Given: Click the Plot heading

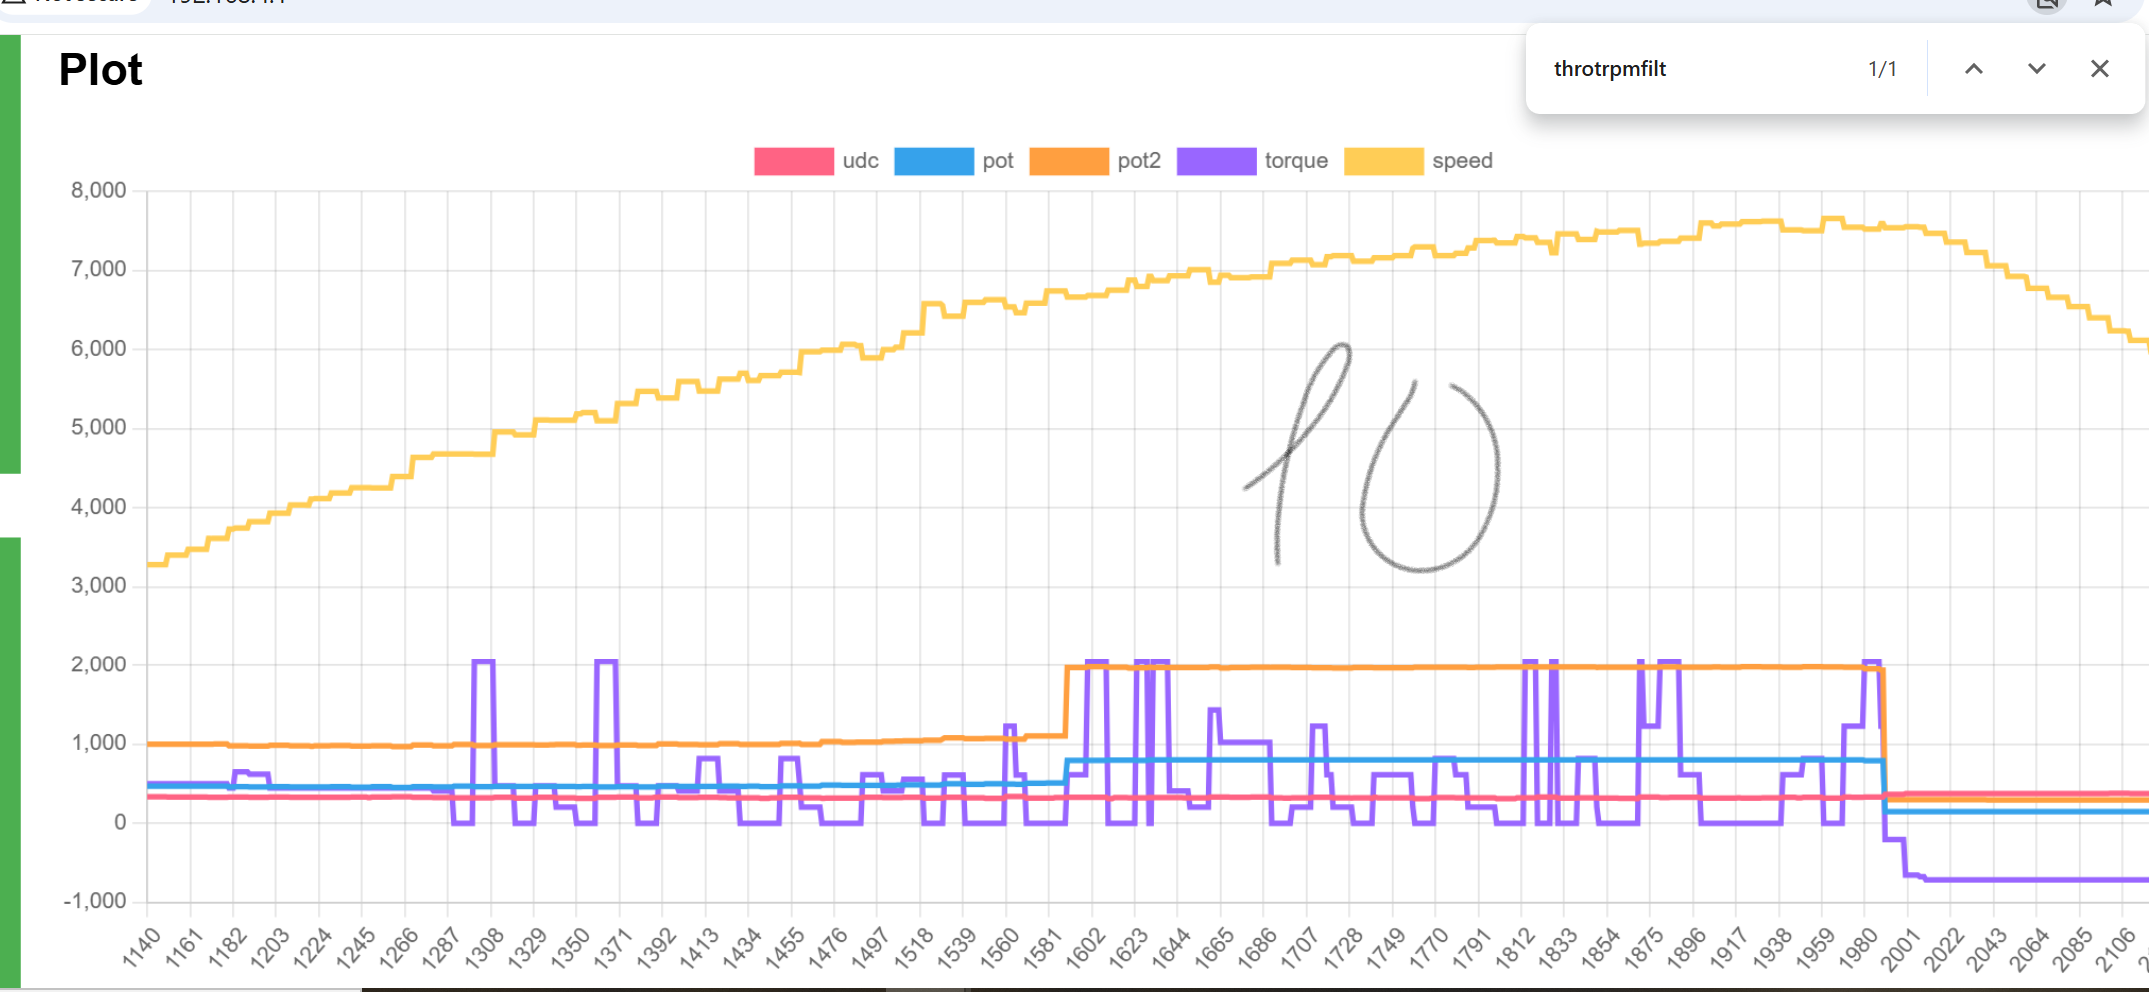Looking at the screenshot, I should (x=101, y=70).
